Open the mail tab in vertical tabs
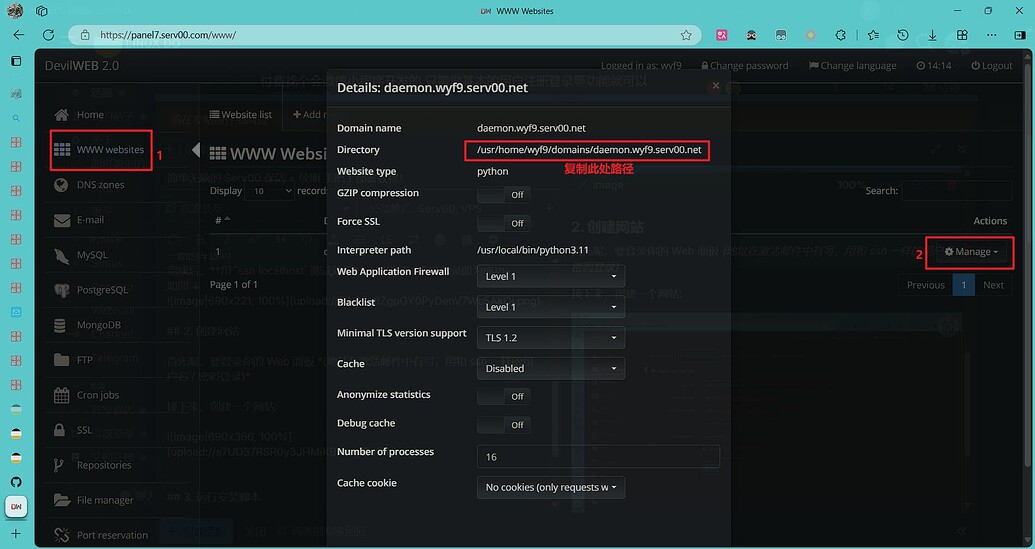The height and width of the screenshot is (549, 1035). tap(17, 311)
